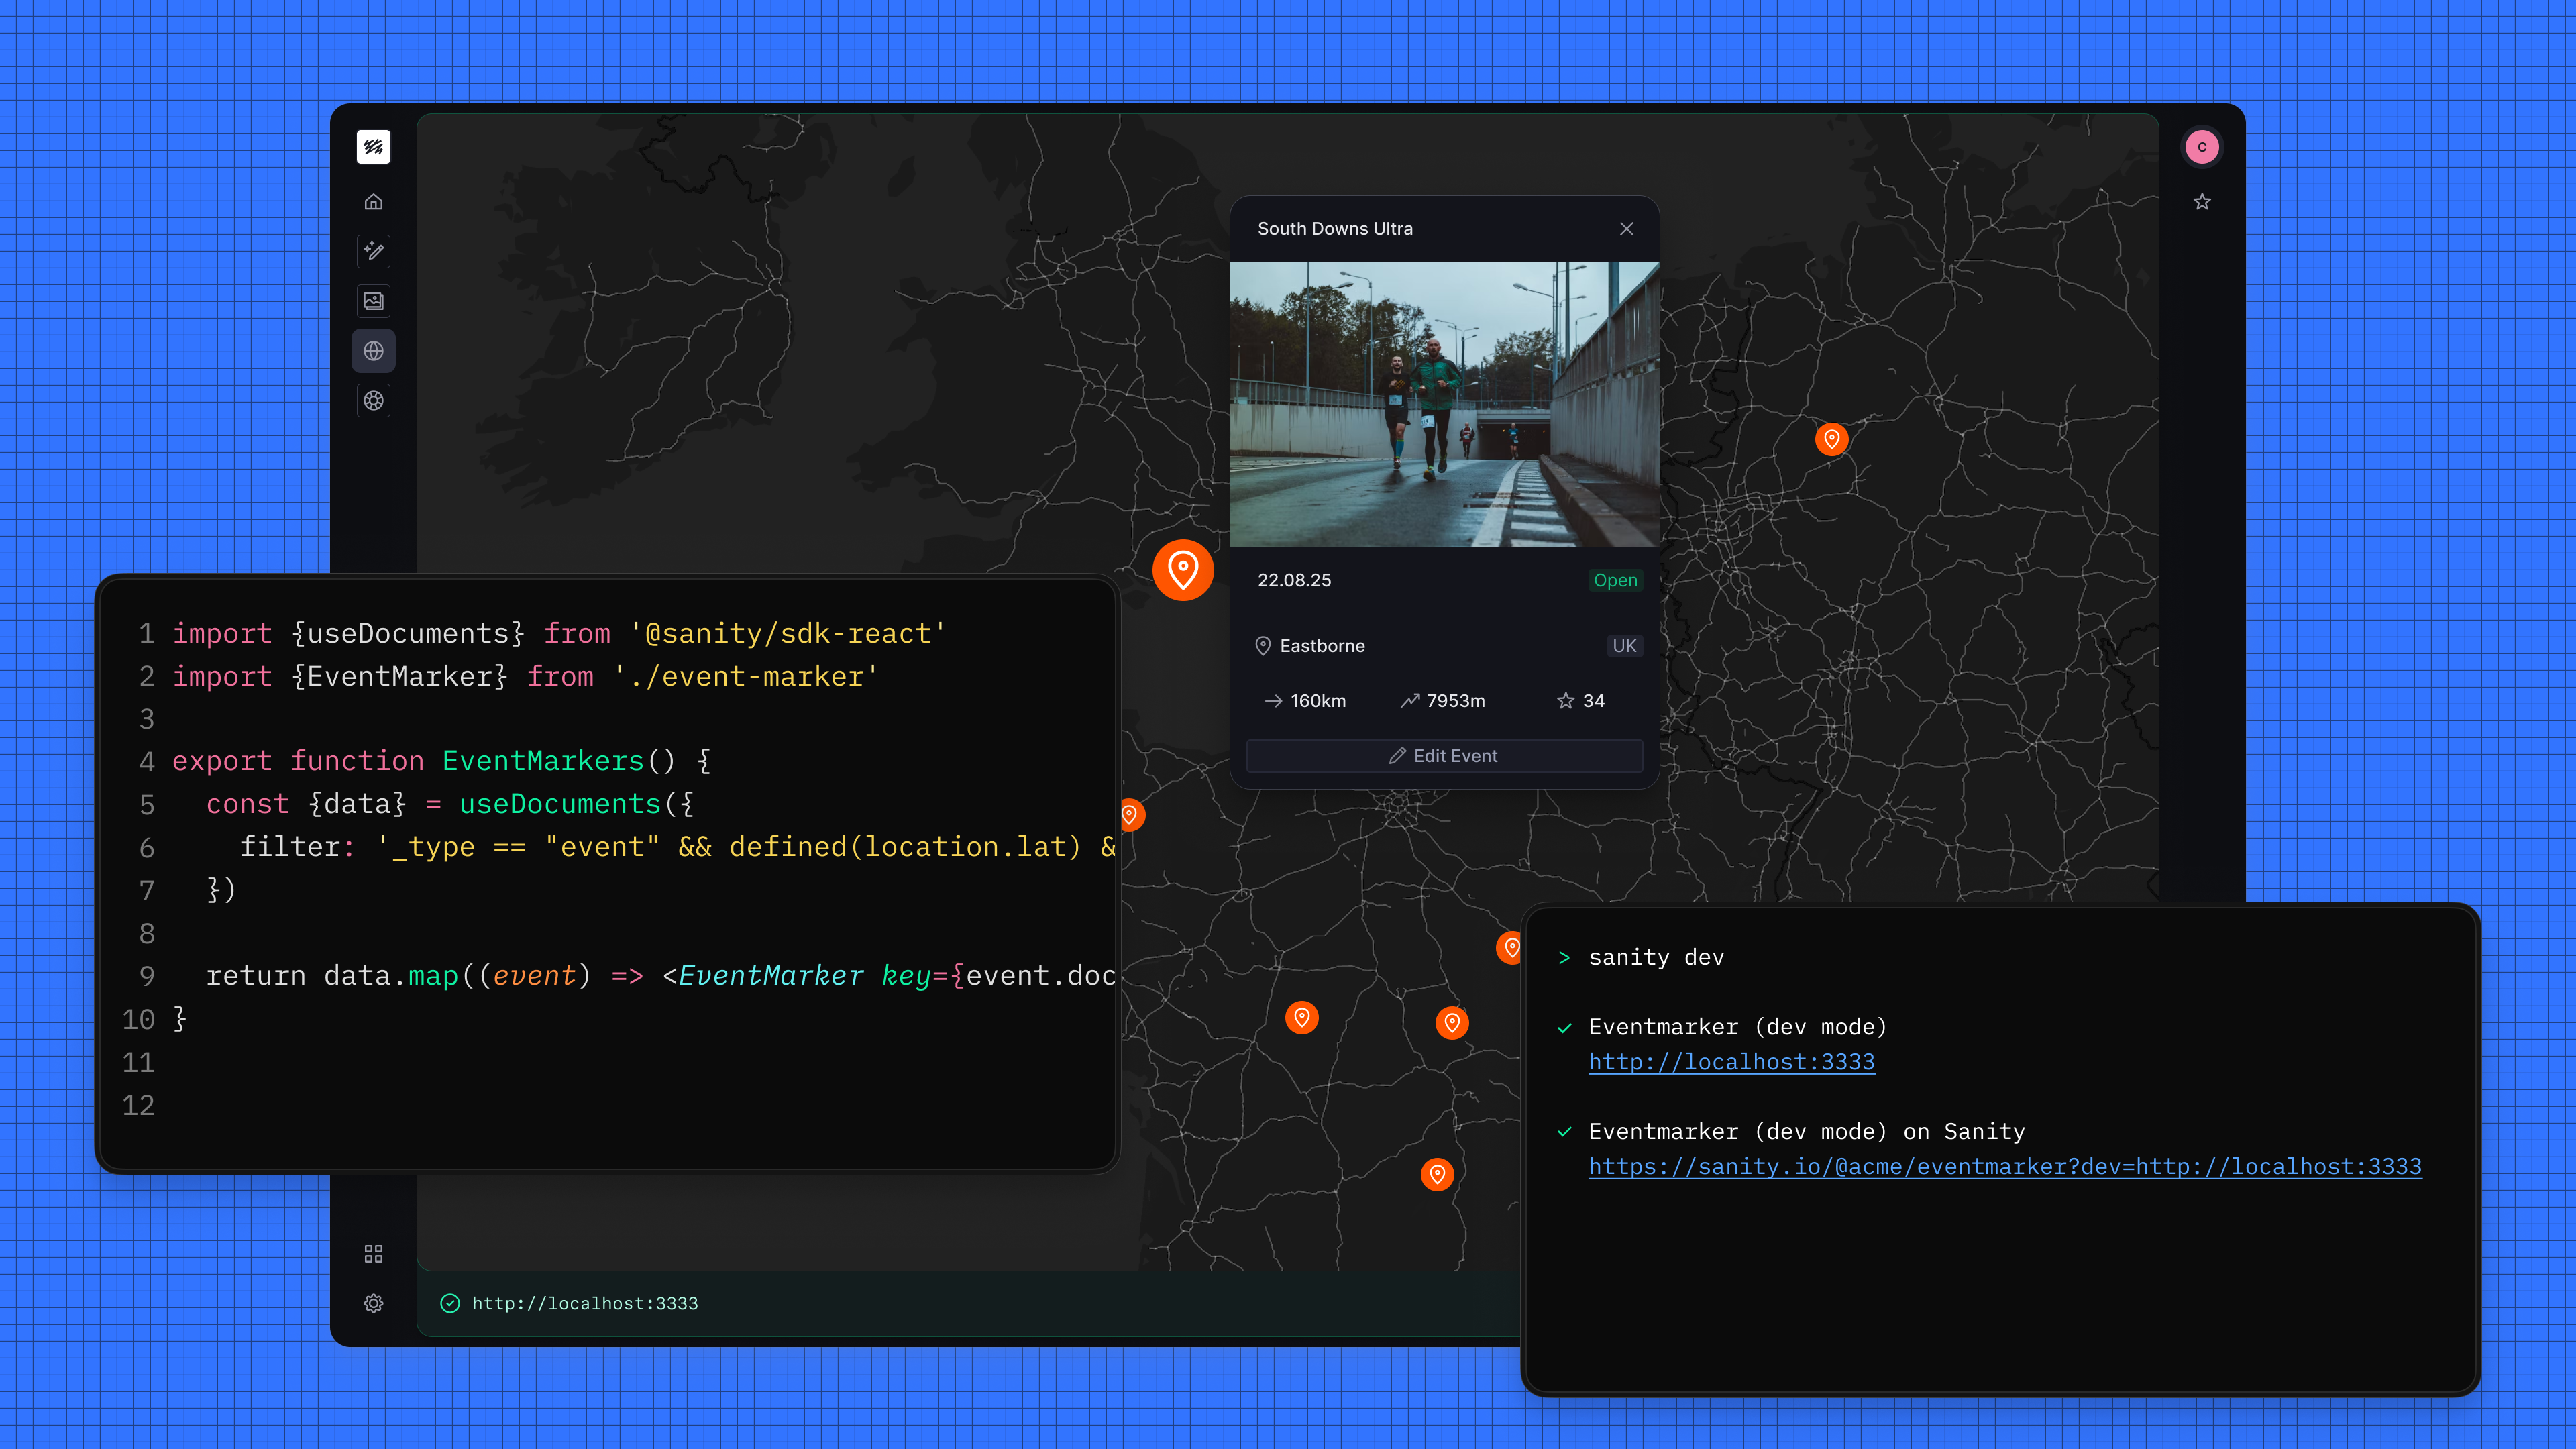Click the localhost:3333 status bar address
2576x1449 pixels.
coord(585,1303)
